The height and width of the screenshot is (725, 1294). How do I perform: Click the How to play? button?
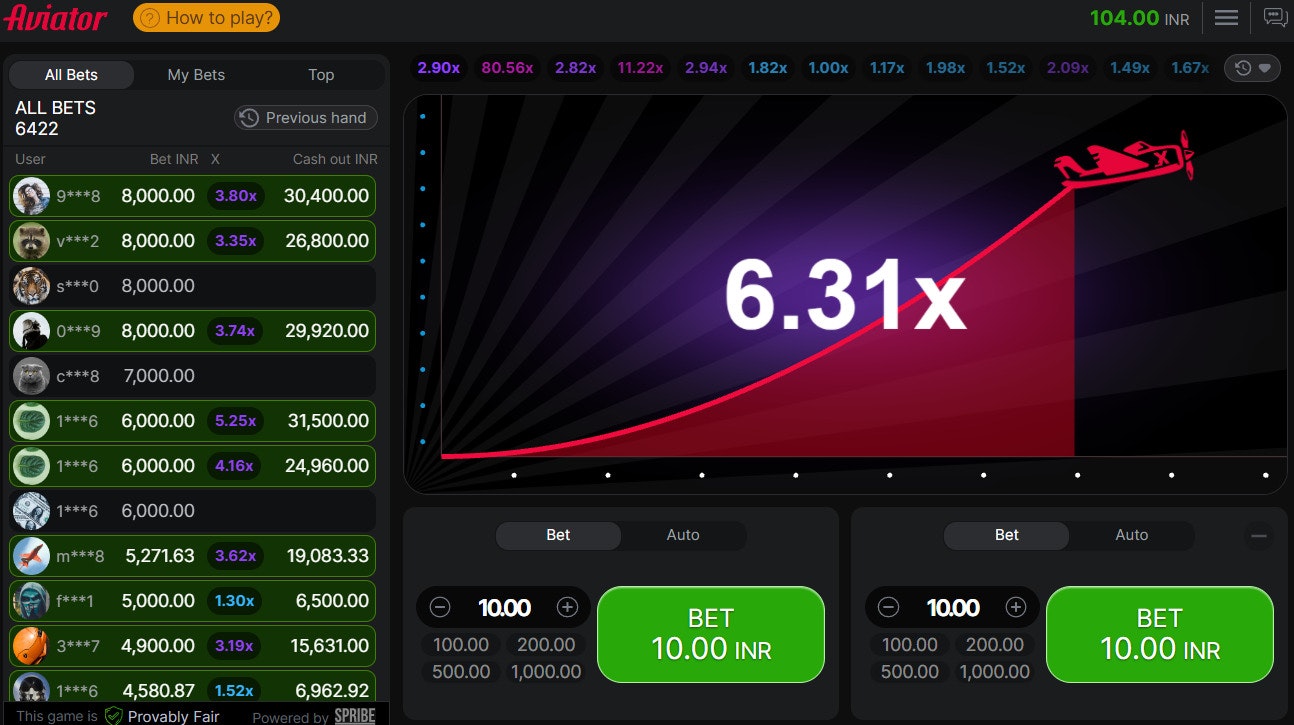pos(206,18)
